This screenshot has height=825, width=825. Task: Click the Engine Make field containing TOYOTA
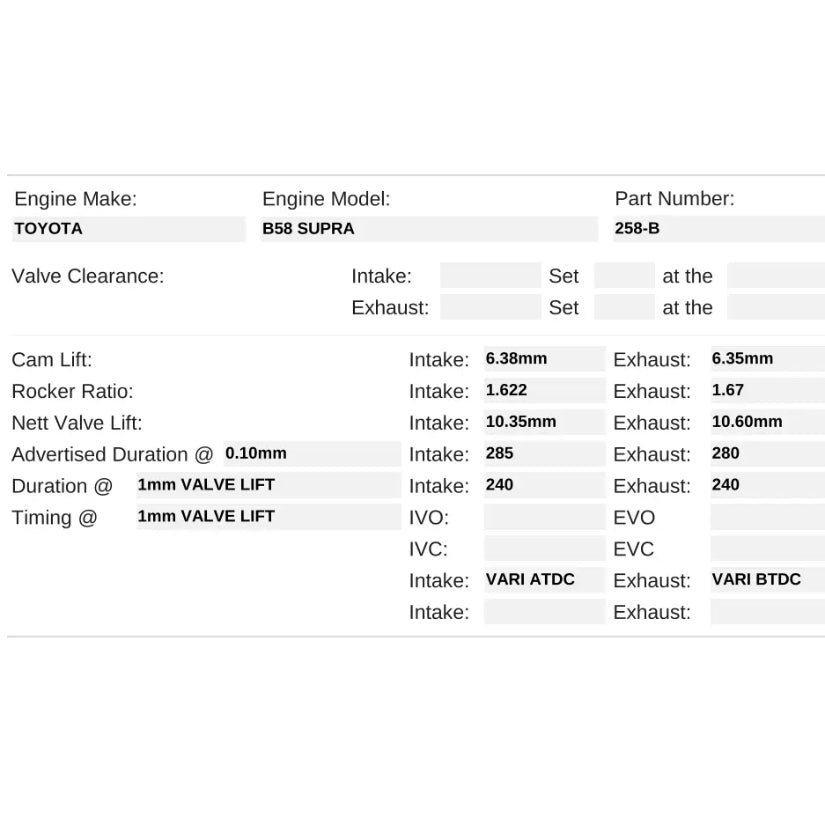click(x=128, y=229)
